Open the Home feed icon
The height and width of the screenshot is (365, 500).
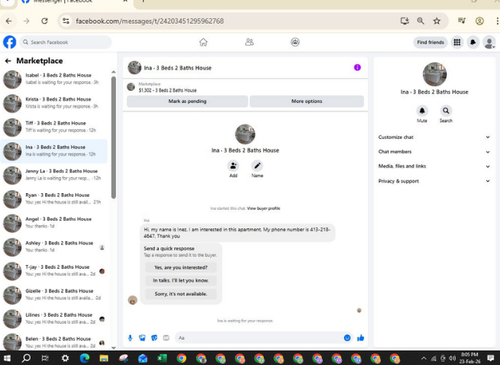(x=203, y=42)
